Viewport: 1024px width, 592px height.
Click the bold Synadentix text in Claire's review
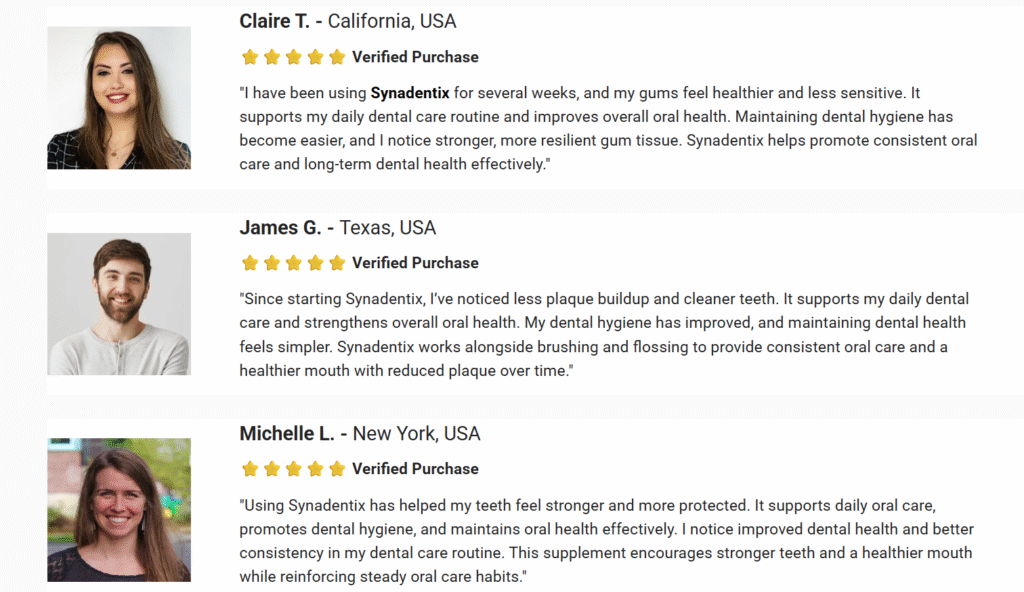410,93
